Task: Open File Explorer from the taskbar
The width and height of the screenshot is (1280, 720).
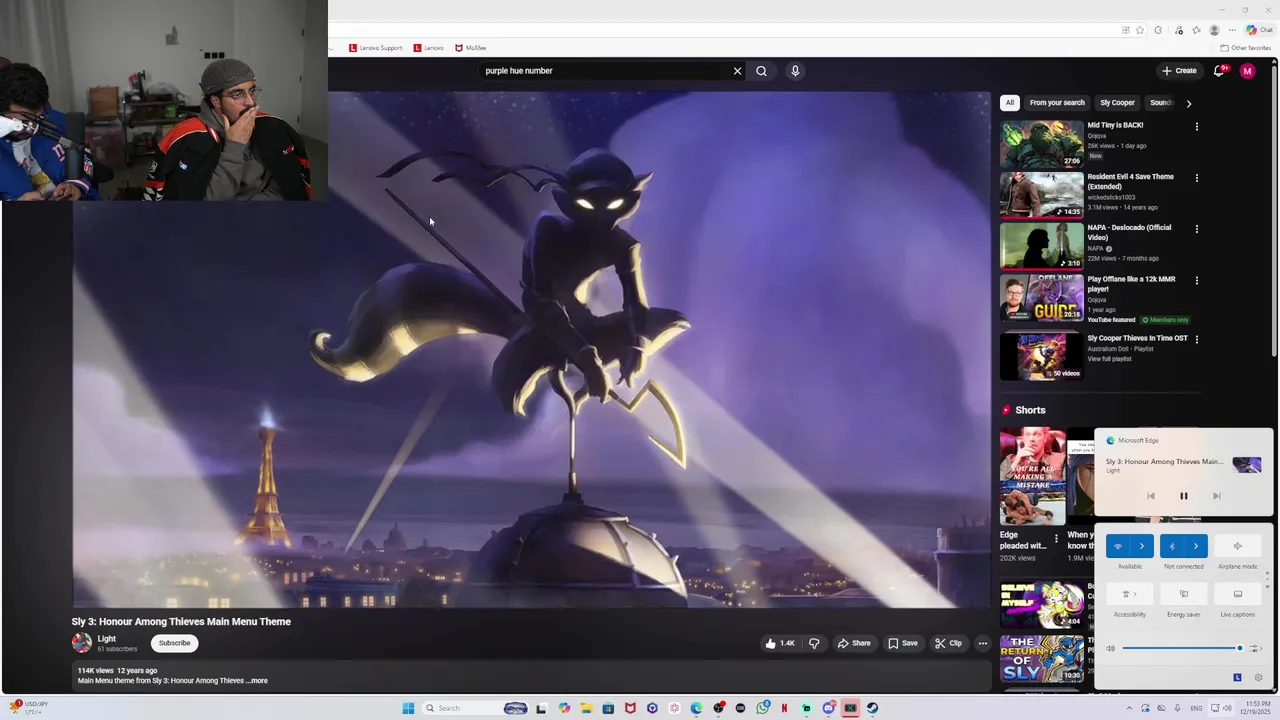Action: pyautogui.click(x=587, y=708)
